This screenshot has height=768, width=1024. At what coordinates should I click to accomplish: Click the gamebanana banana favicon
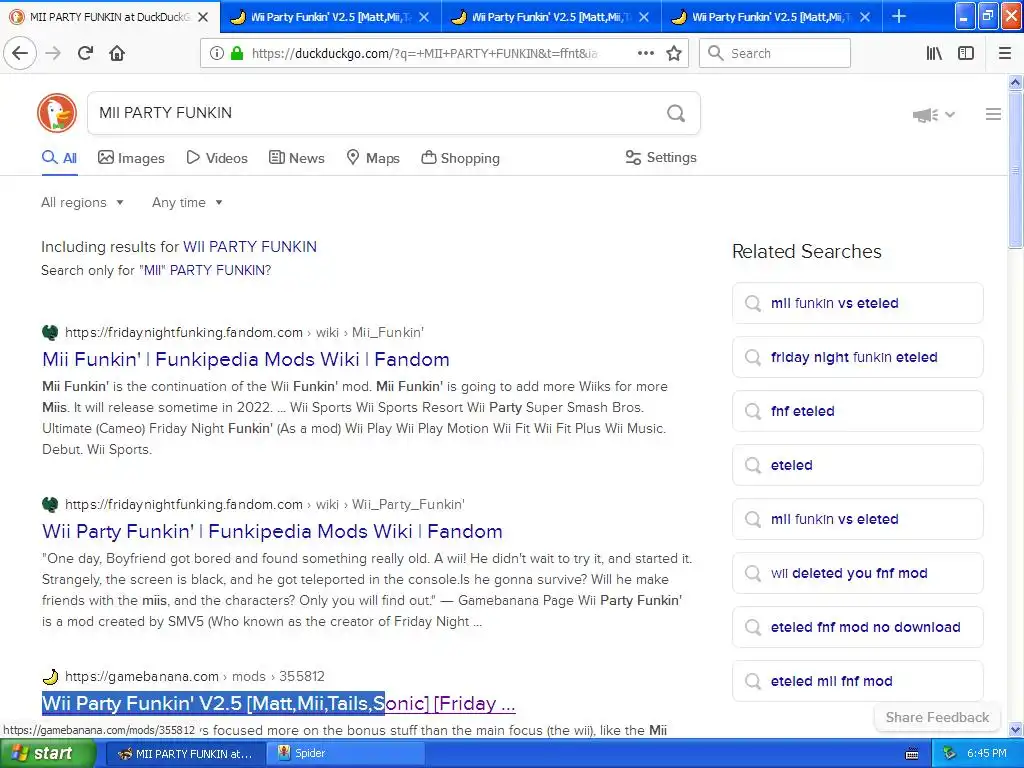click(x=50, y=677)
